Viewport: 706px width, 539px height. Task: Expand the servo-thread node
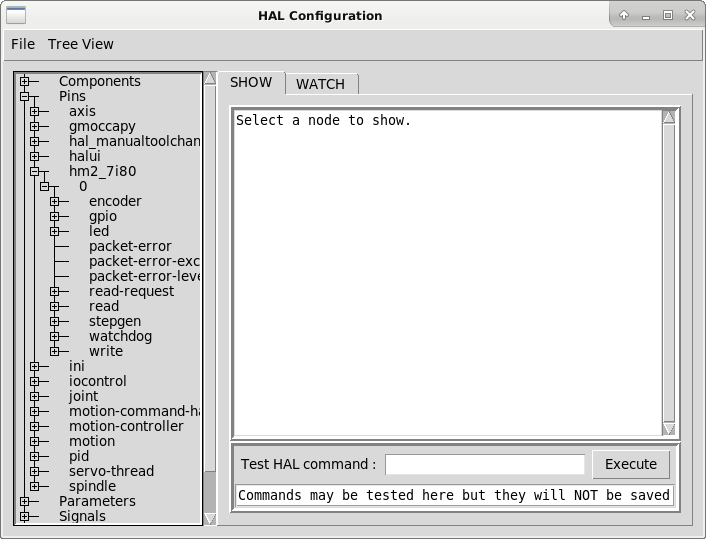coord(35,471)
